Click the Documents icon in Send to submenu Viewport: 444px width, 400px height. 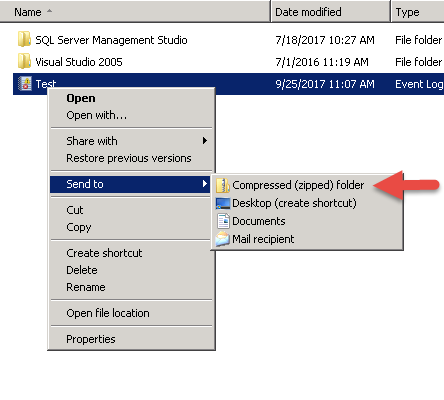click(x=223, y=221)
